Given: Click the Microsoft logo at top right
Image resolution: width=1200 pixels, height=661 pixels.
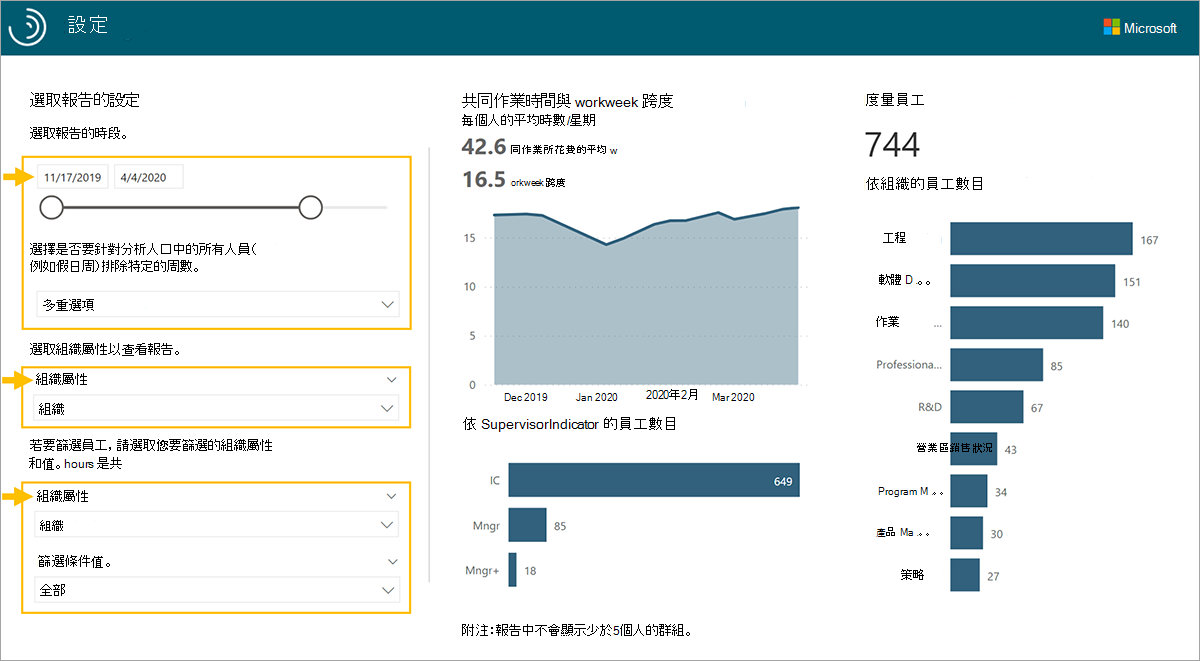Looking at the screenshot, I should (1142, 27).
